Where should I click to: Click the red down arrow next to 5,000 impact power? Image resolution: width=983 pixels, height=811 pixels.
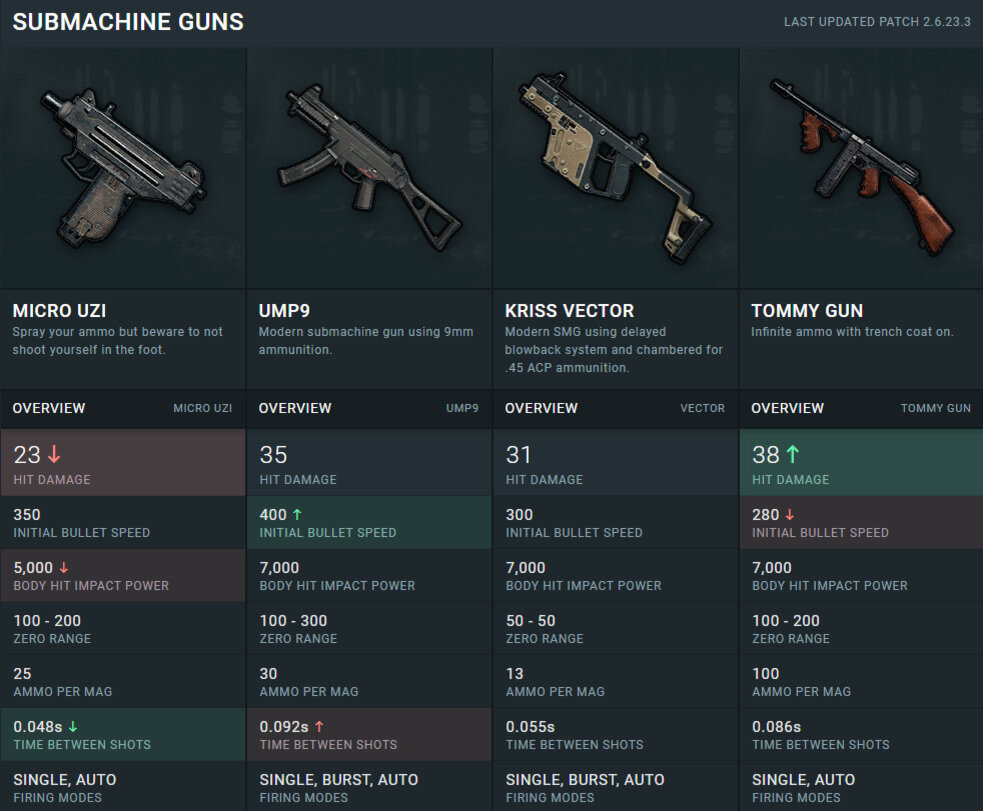point(64,568)
